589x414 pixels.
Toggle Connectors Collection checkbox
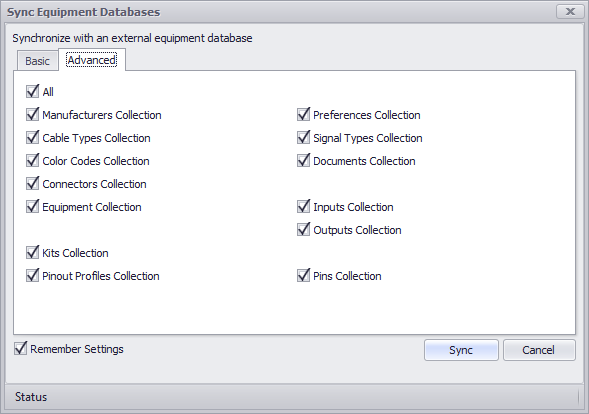coord(32,184)
